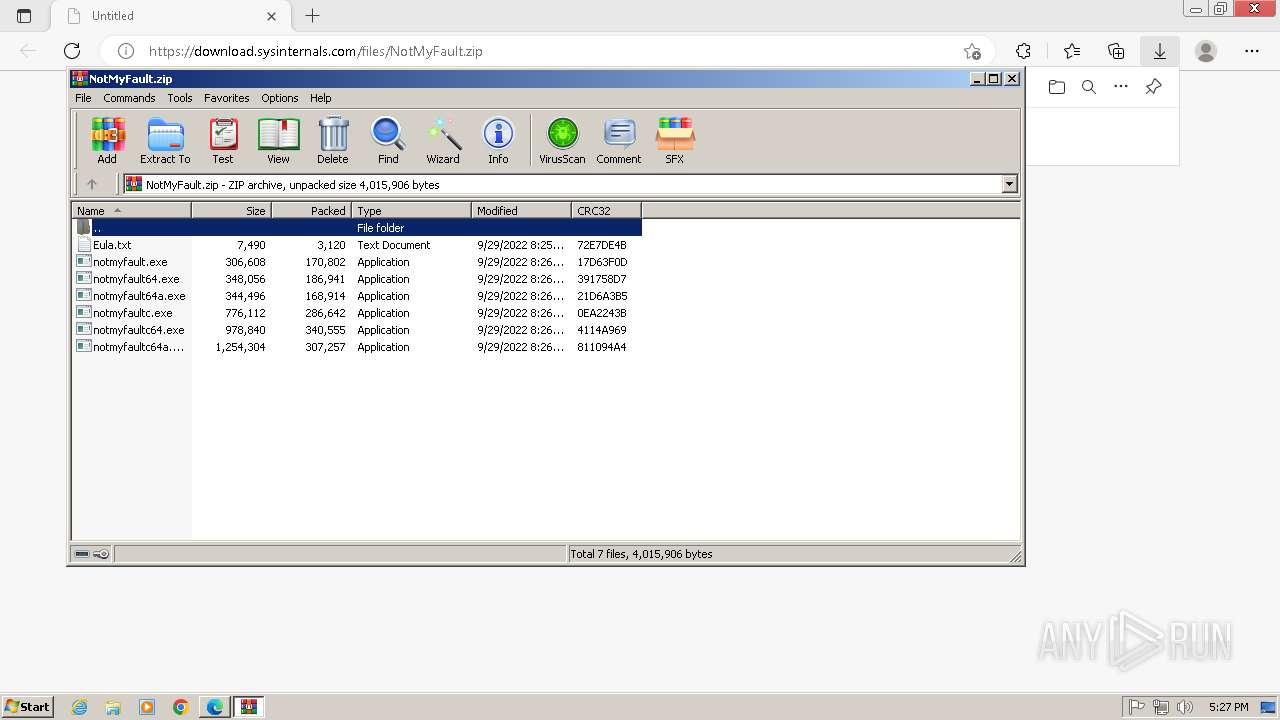The image size is (1280, 720).
Task: Open tab actions menu icon
Action: tap(24, 16)
